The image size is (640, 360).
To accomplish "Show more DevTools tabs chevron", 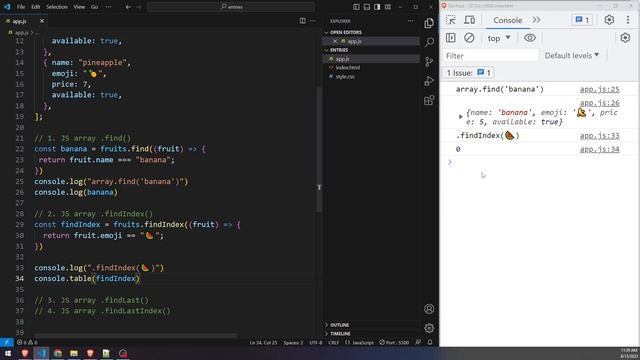I will pos(536,20).
